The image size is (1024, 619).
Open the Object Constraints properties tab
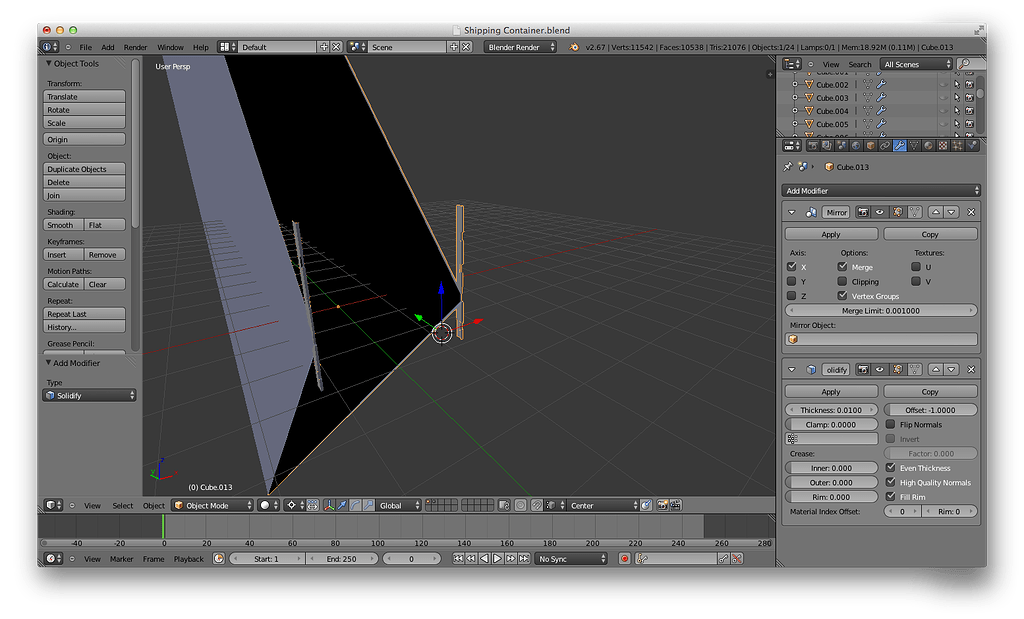(885, 146)
